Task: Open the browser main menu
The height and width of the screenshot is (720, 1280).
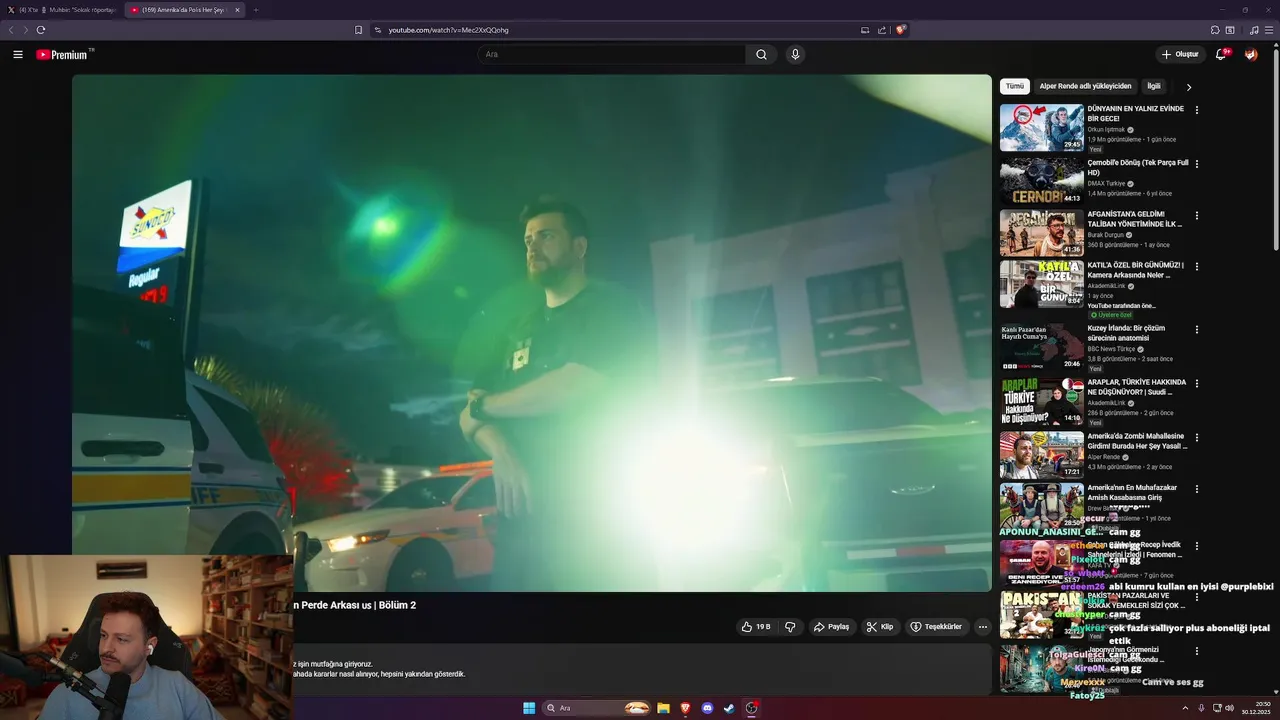Action: tap(1269, 30)
